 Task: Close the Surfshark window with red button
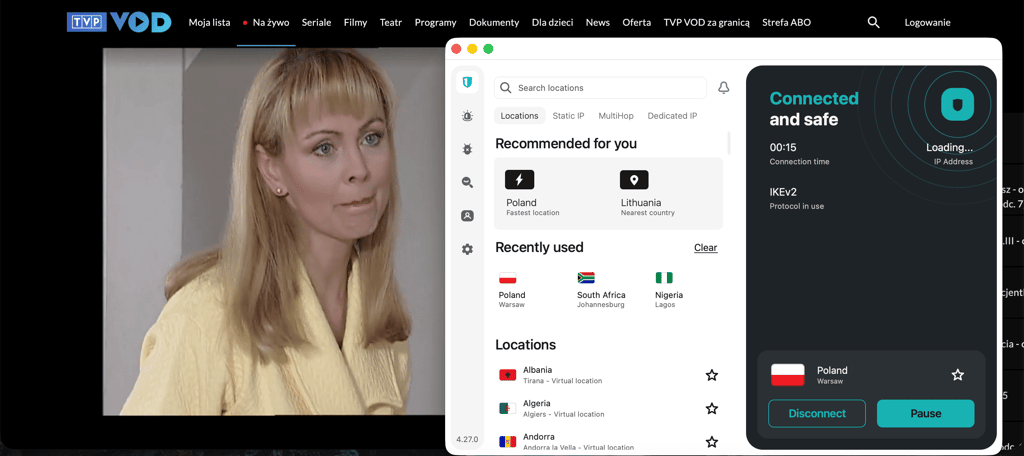pos(456,49)
